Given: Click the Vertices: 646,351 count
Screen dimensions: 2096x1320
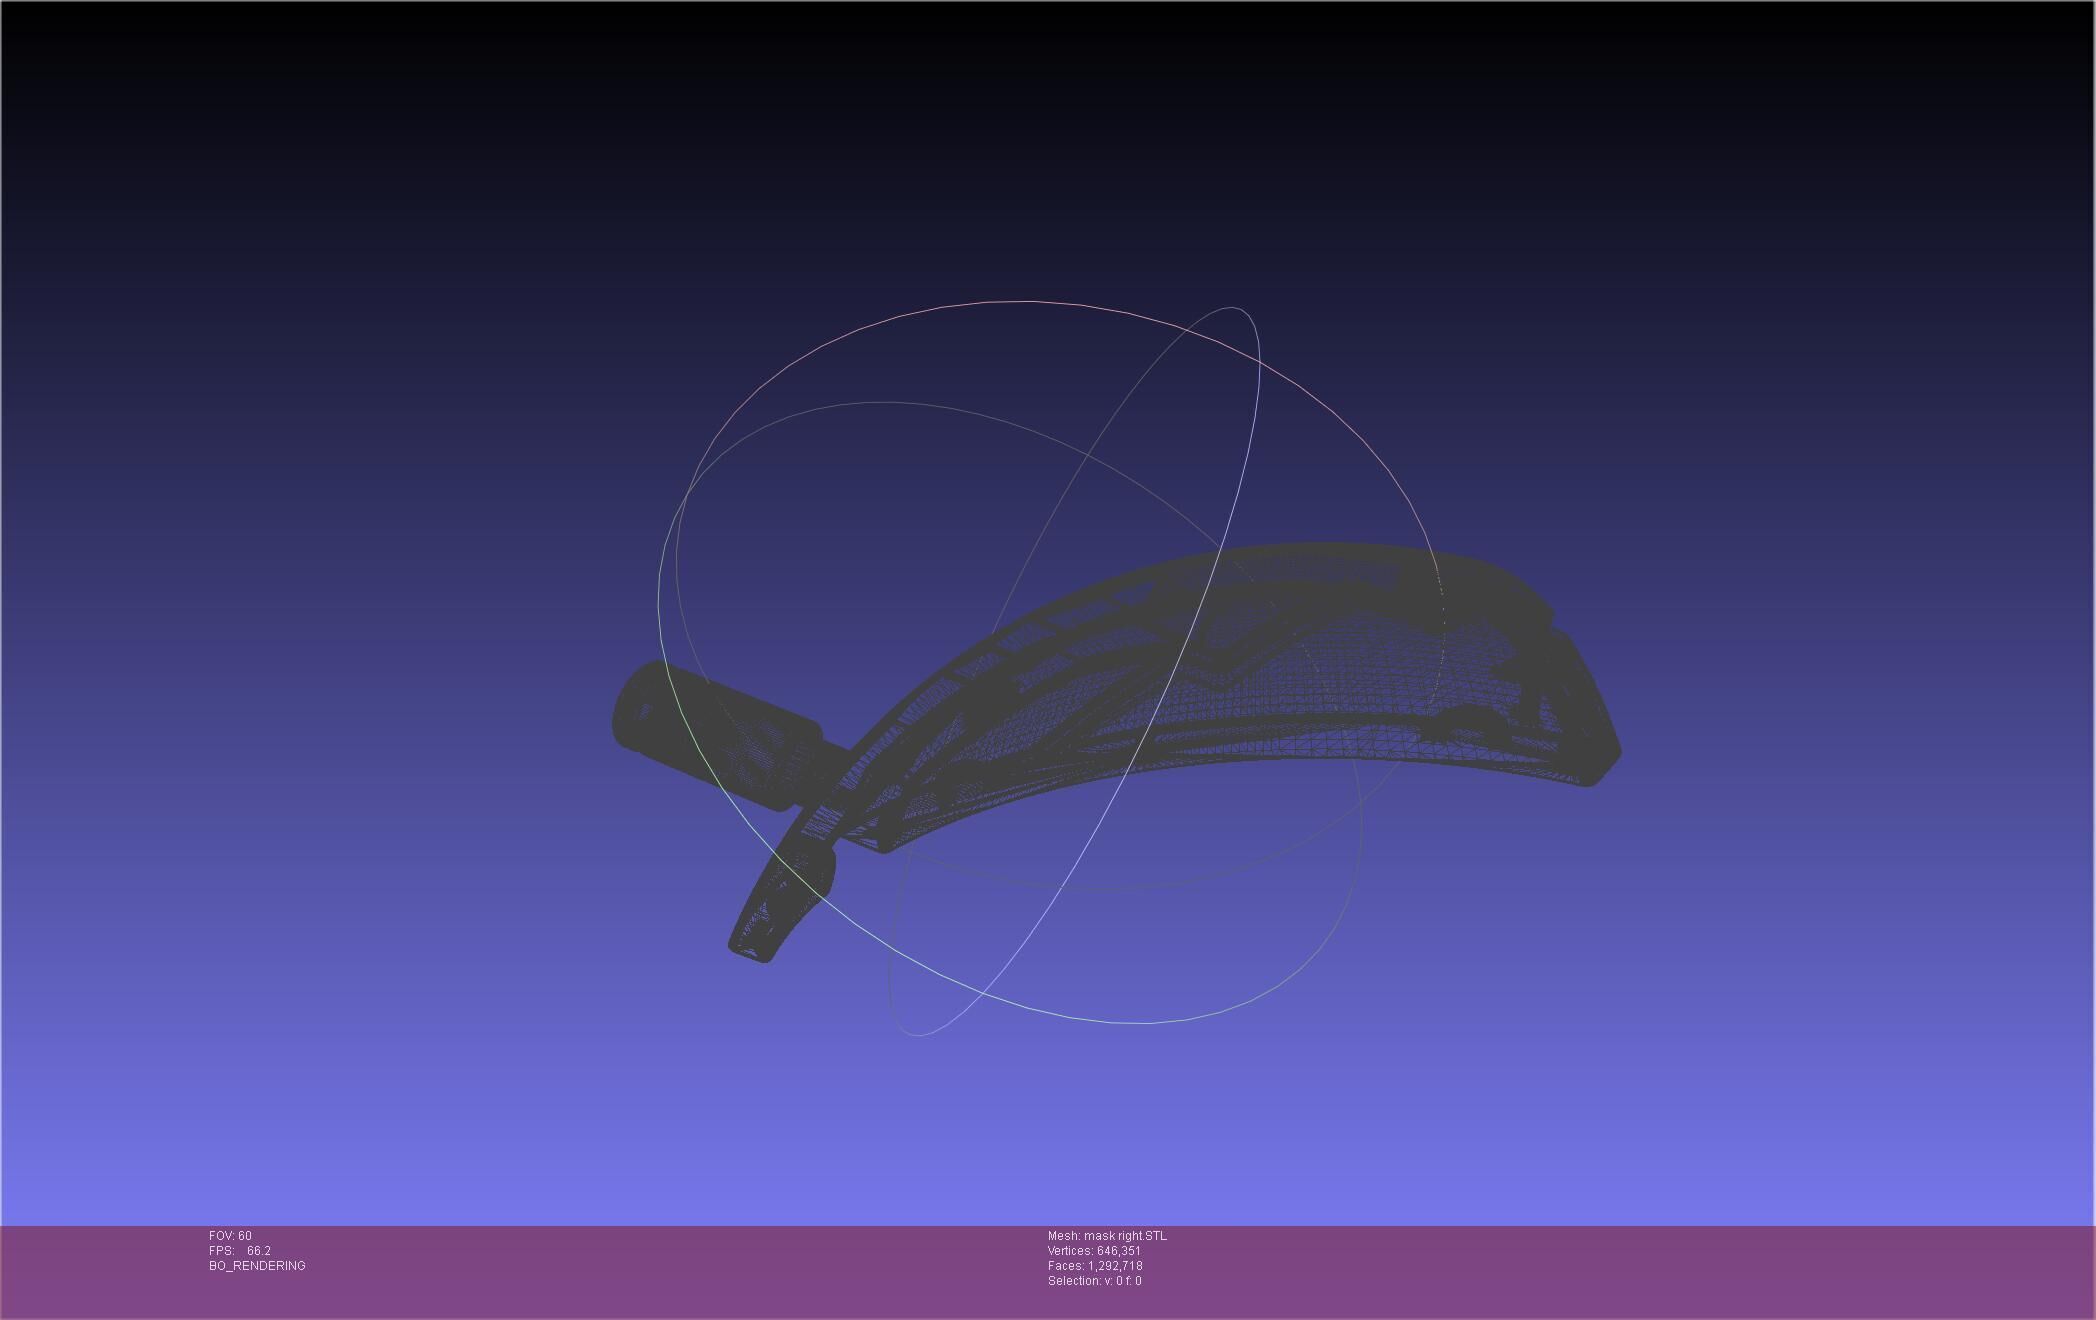Looking at the screenshot, I should pyautogui.click(x=1093, y=1251).
